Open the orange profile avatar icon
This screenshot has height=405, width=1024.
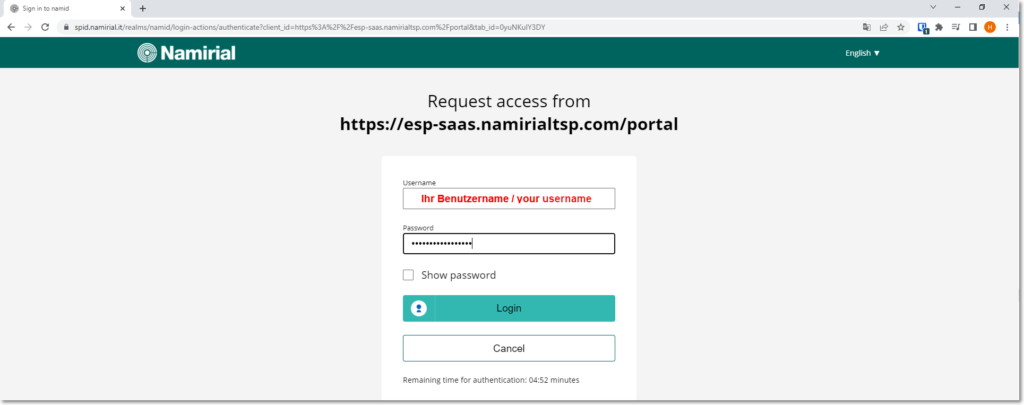[990, 27]
